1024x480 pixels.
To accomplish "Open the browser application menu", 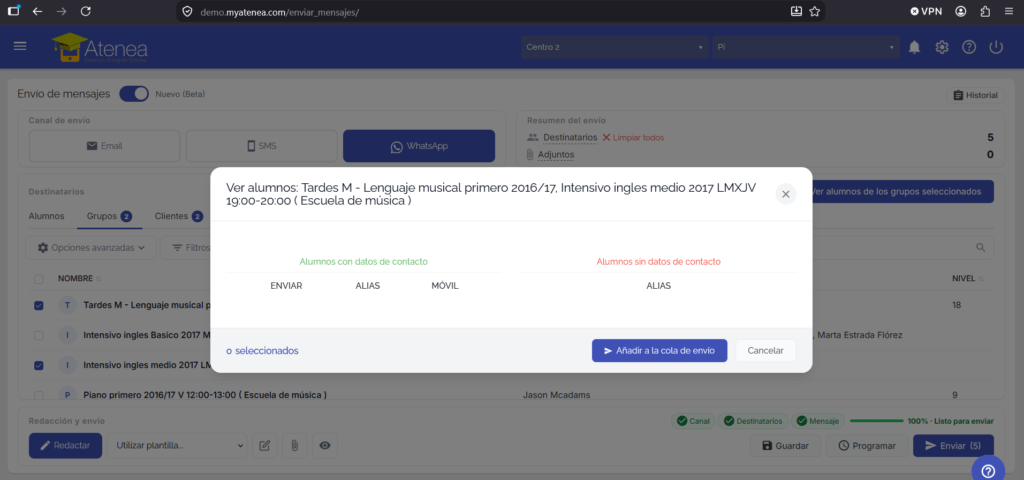I will [1009, 11].
